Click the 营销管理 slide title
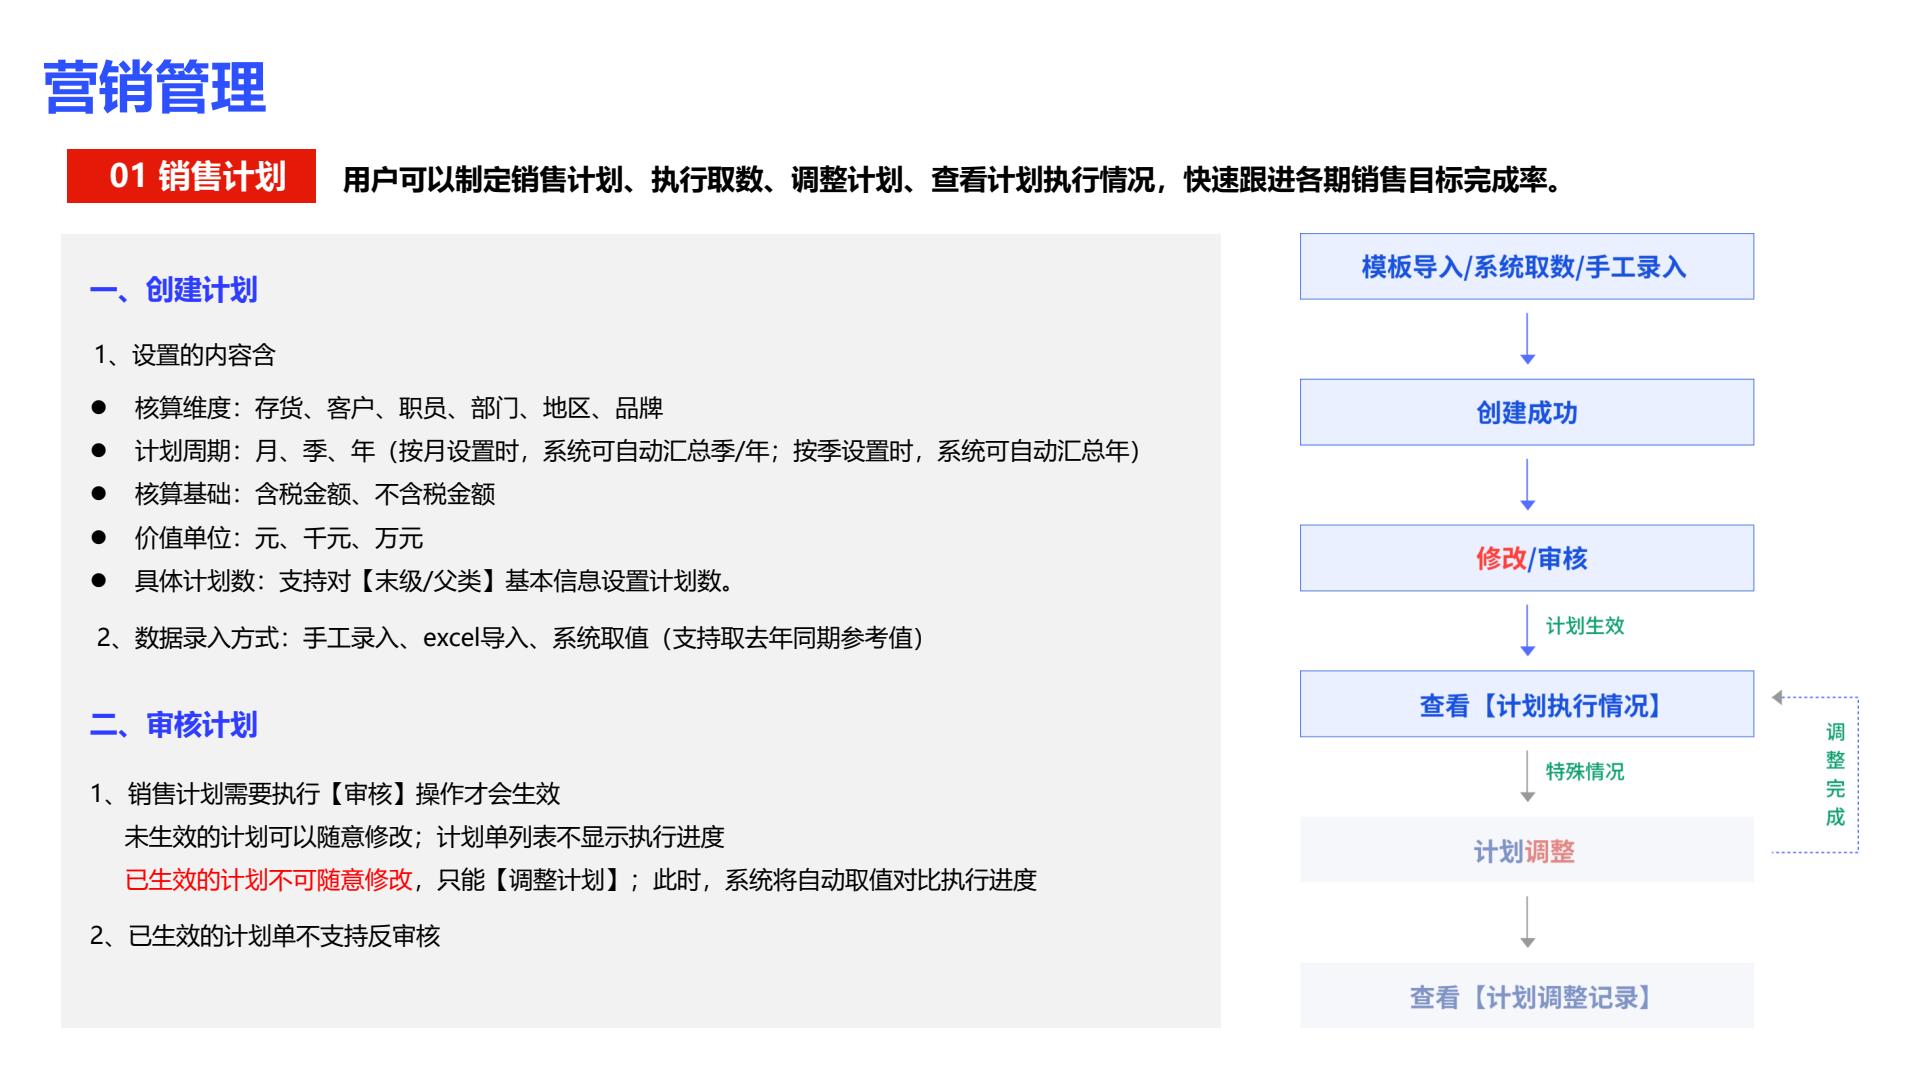Viewport: 1920px width, 1080px height. 155,87
